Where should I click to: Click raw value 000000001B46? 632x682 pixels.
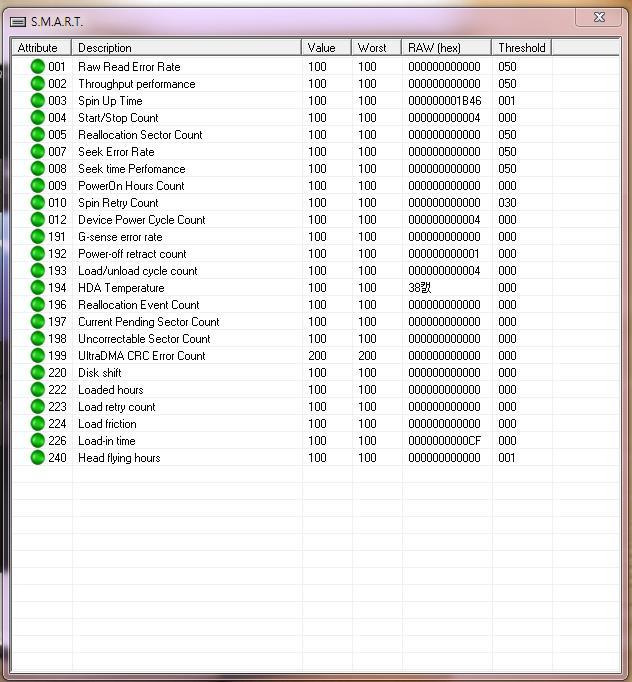(445, 100)
